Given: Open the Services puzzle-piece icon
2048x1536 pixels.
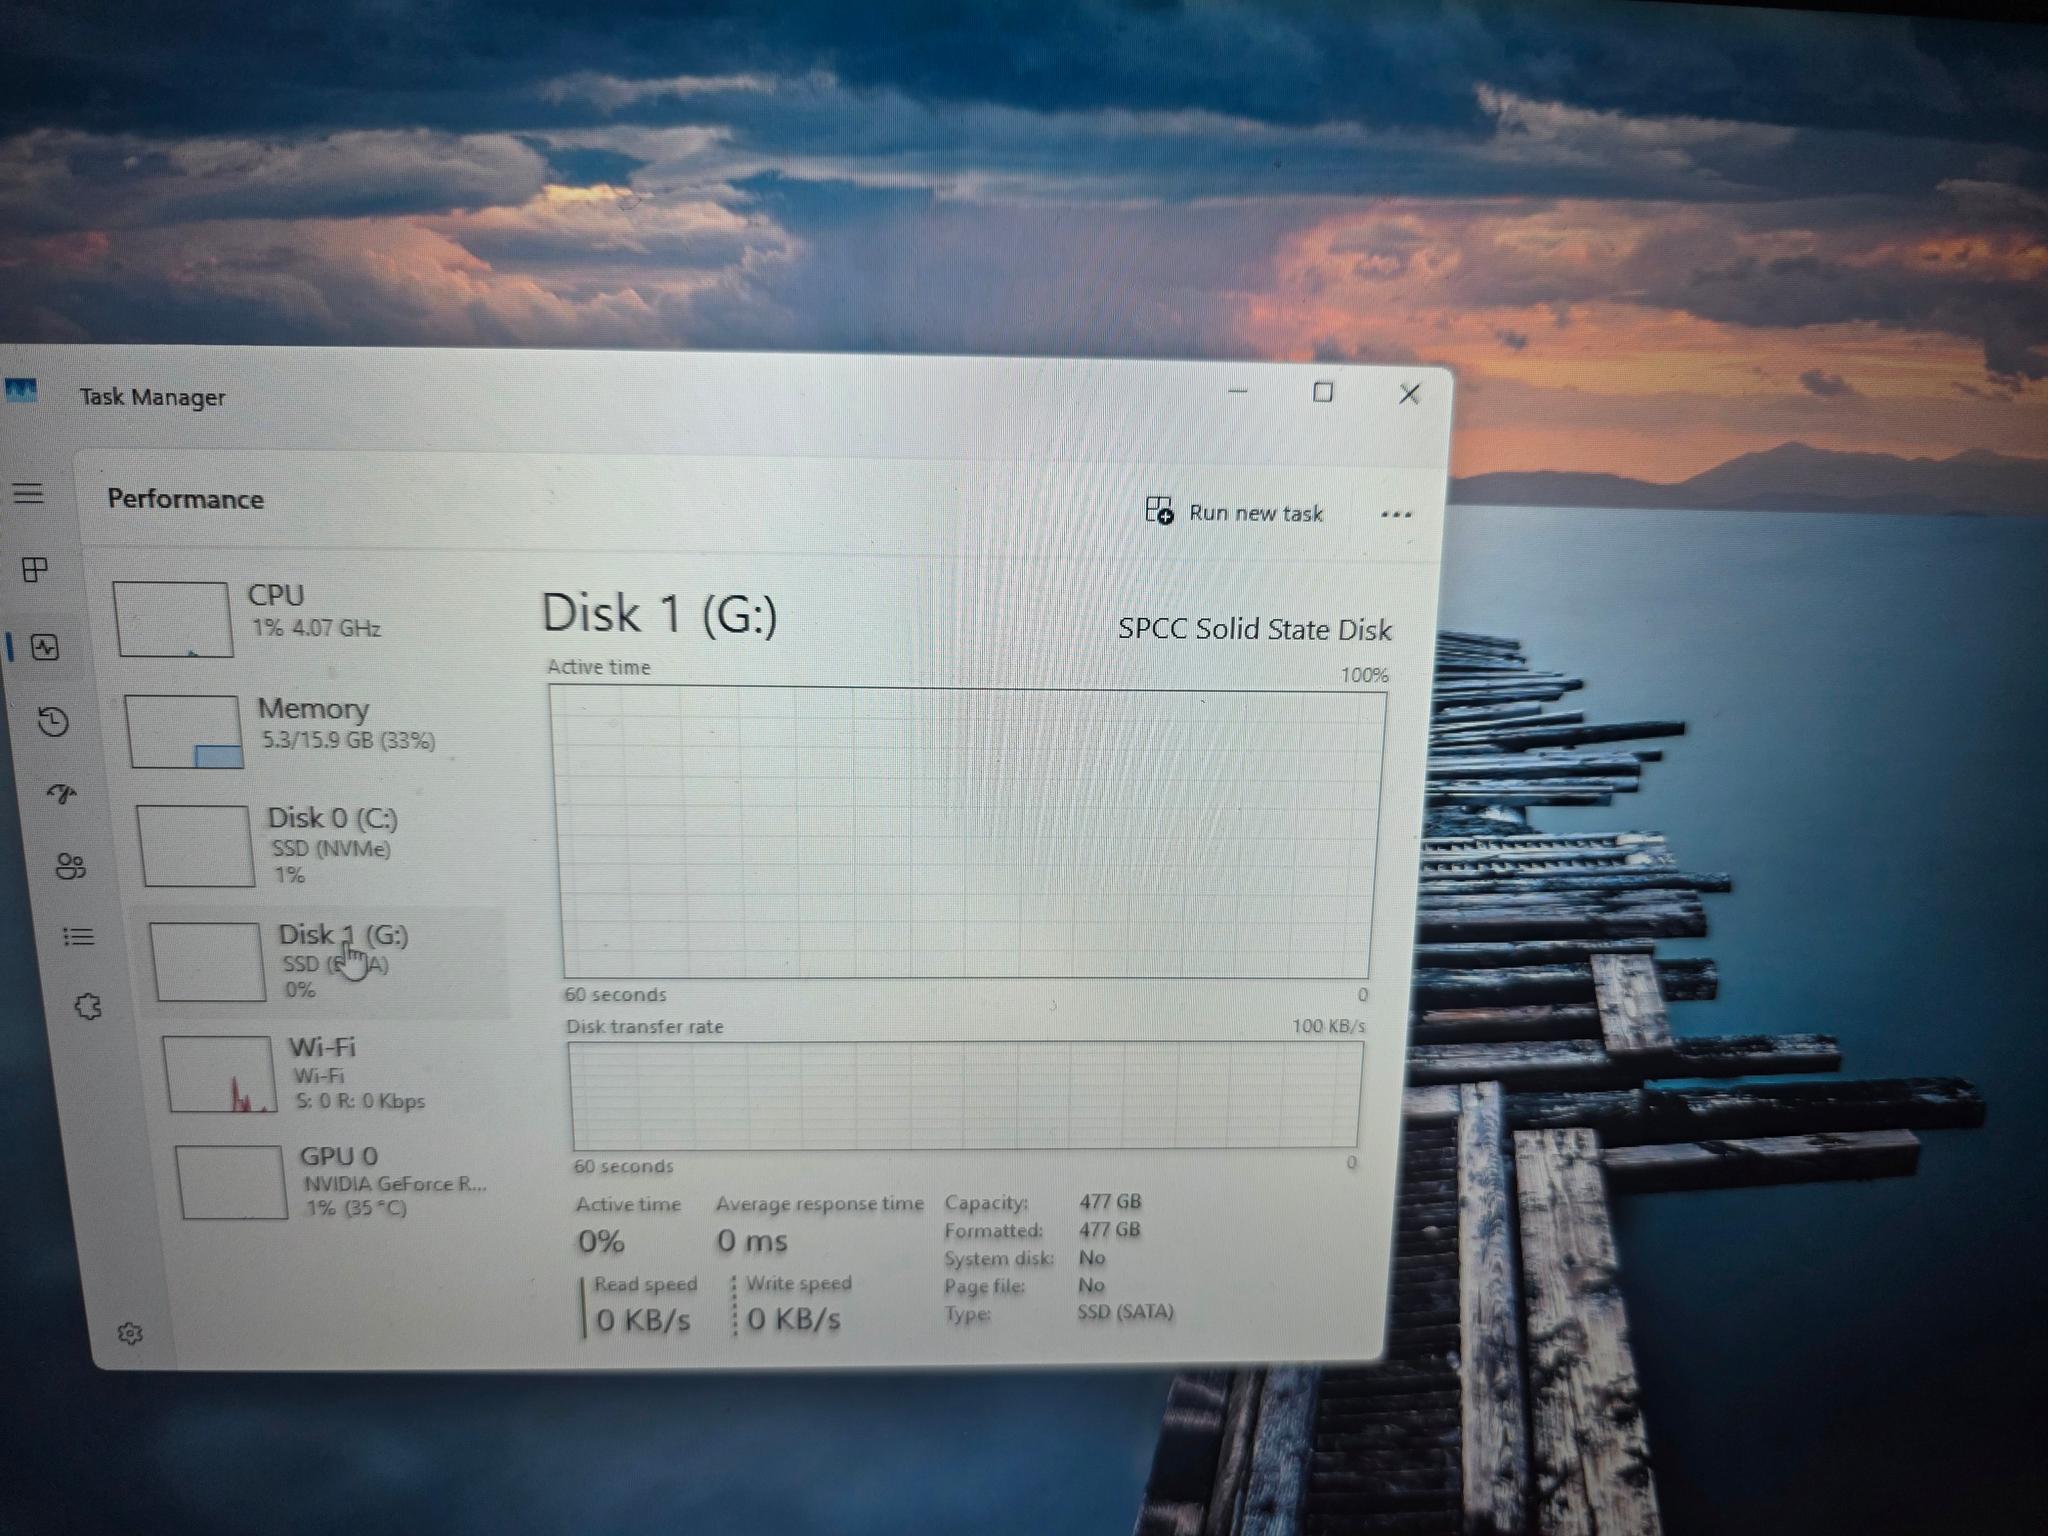Looking at the screenshot, I should pyautogui.click(x=88, y=1006).
